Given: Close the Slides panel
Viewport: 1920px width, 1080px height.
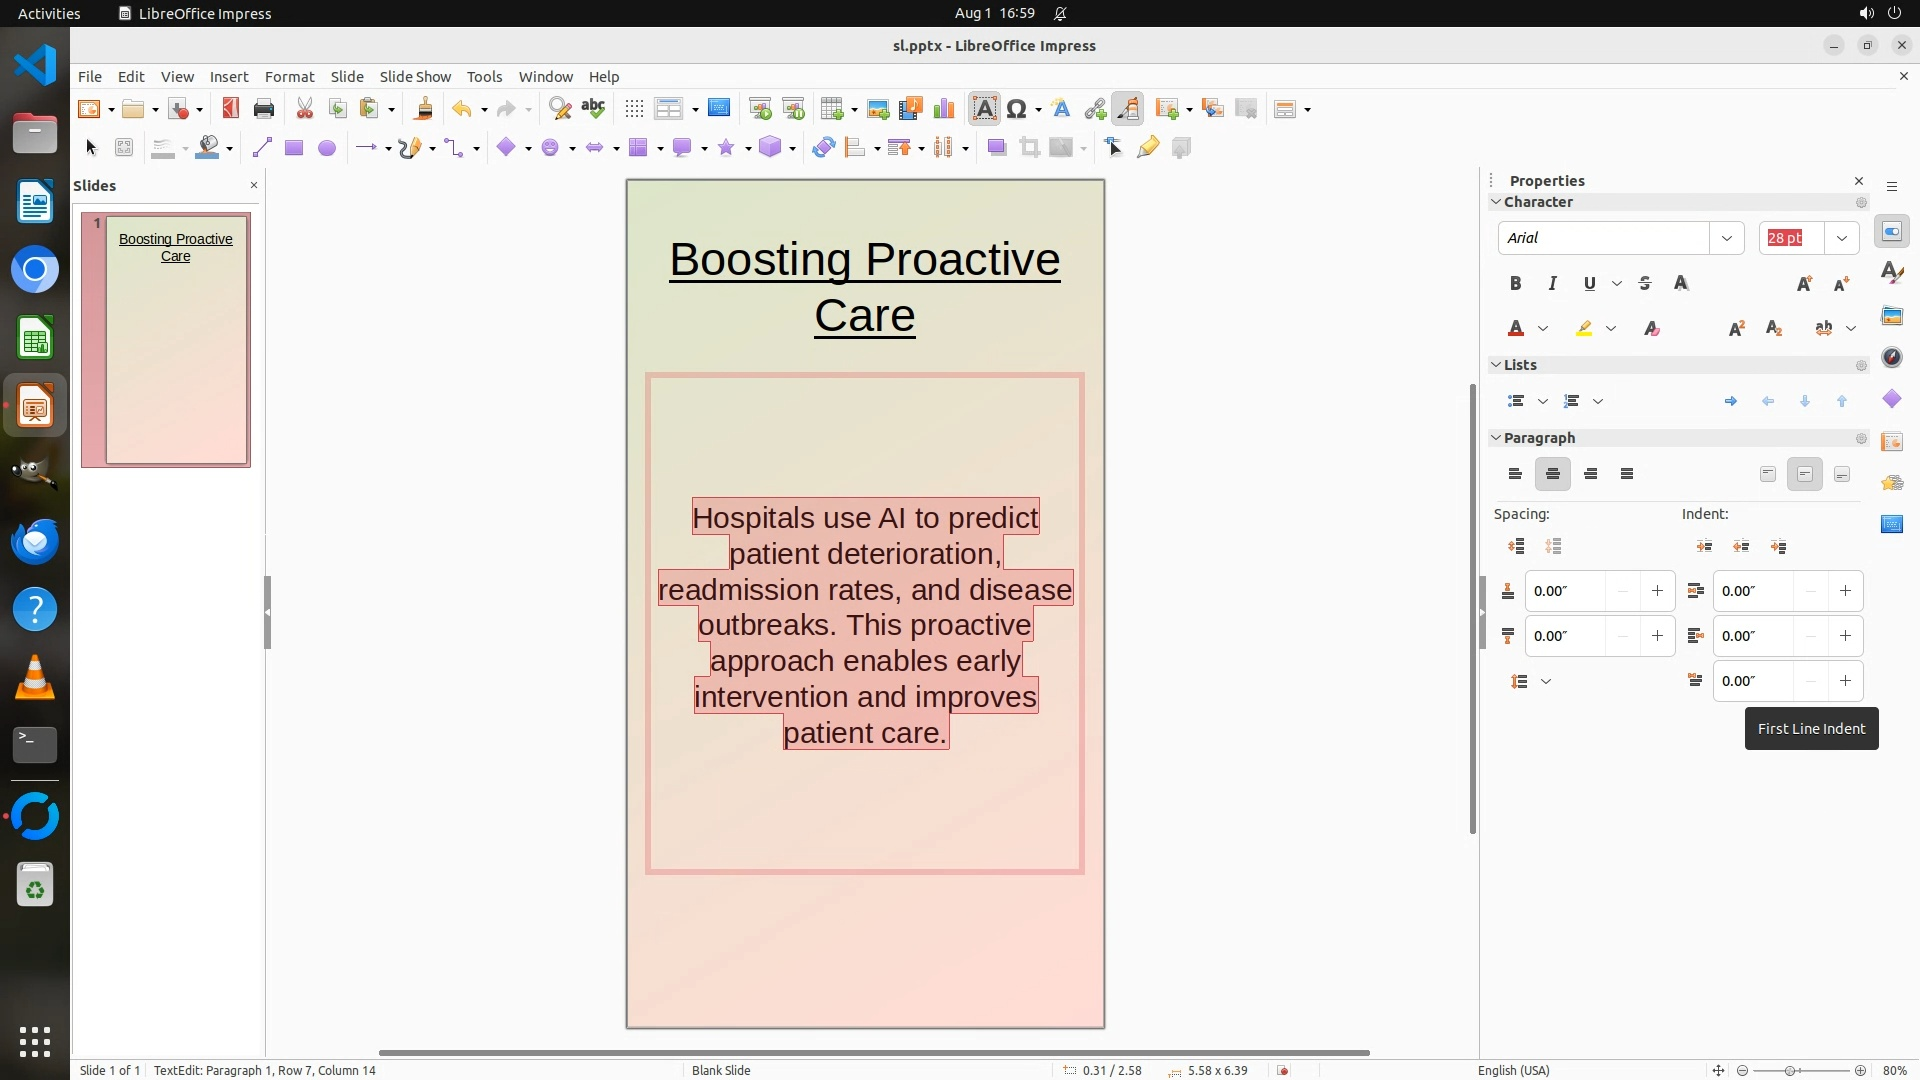Looking at the screenshot, I should tap(253, 185).
